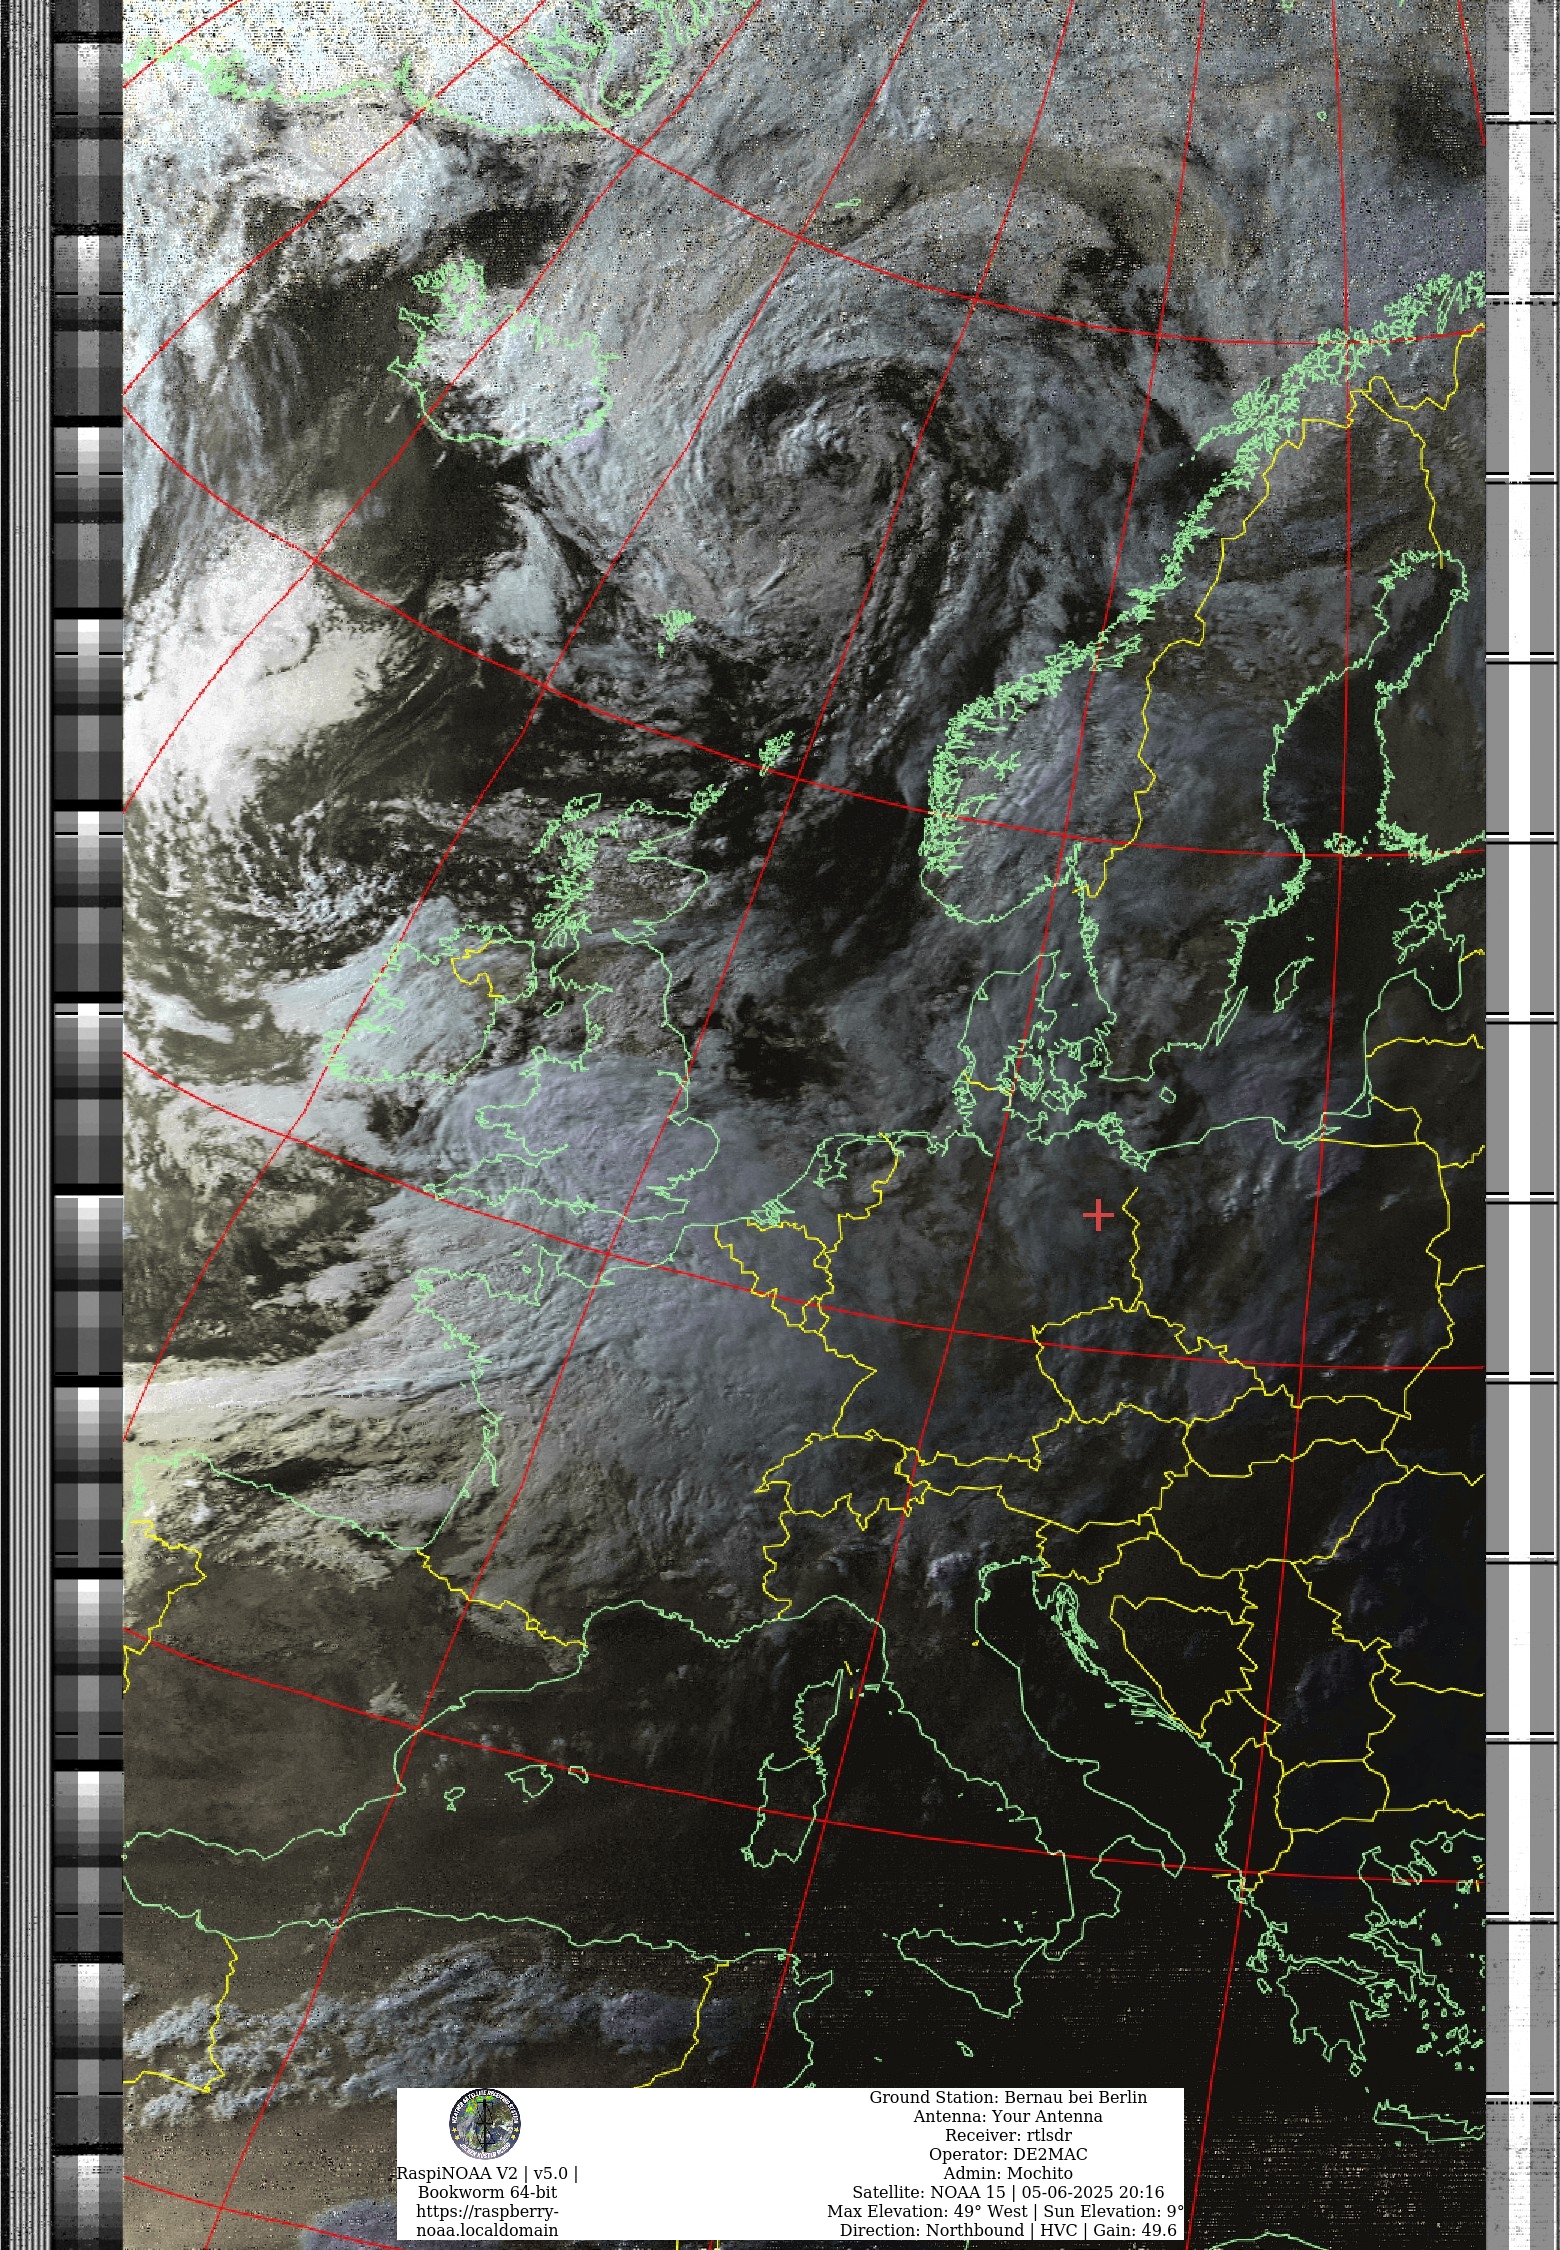Screen dimensions: 1560x2250
Task: Click the 'Max Elevation: 49° West' line
Action: 1005,2211
